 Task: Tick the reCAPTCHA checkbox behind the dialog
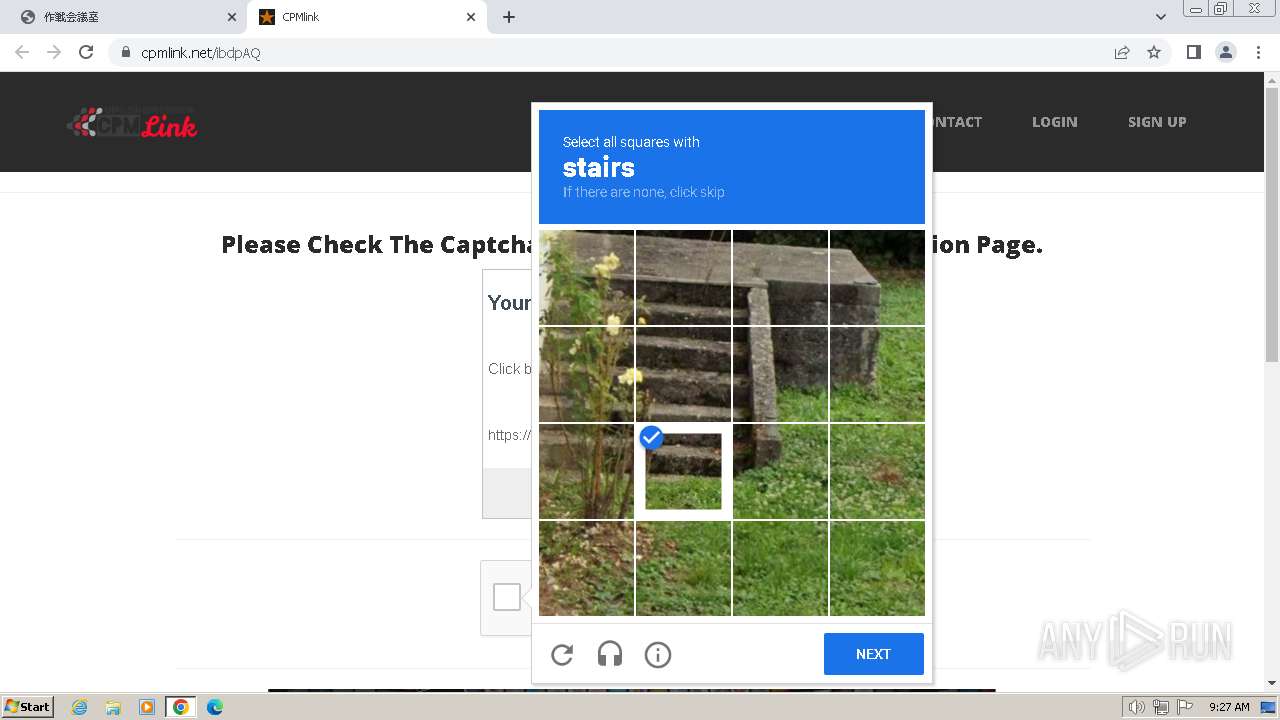[507, 597]
